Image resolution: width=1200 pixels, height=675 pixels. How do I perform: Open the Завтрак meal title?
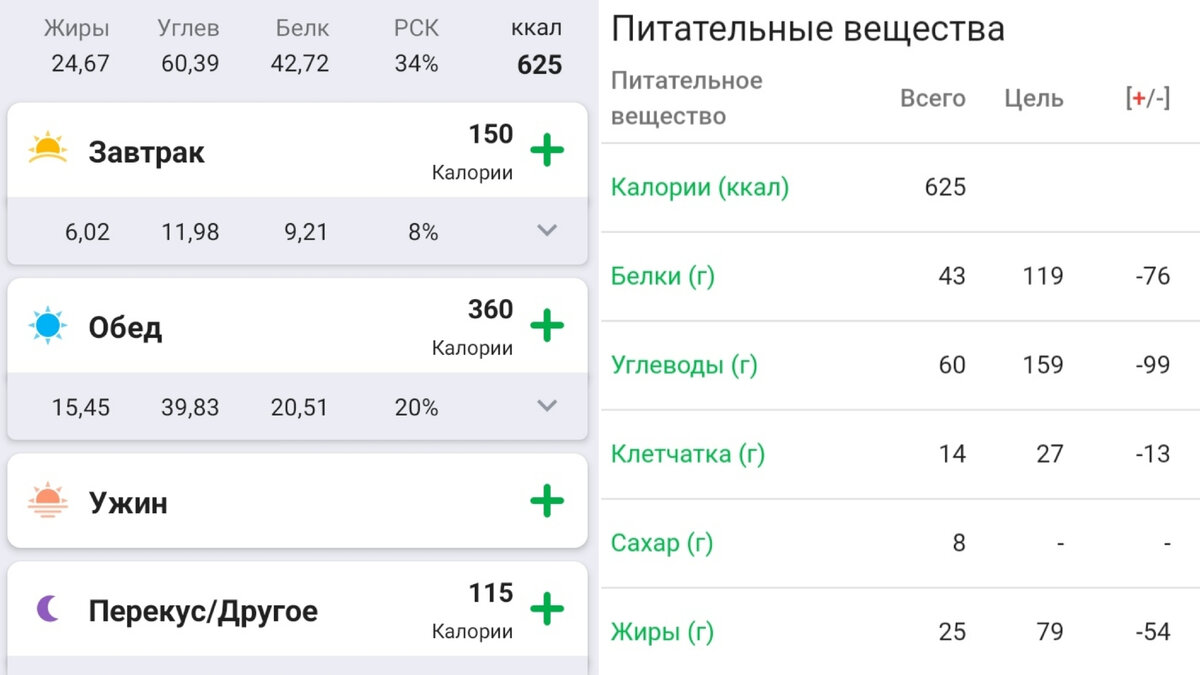coord(146,152)
